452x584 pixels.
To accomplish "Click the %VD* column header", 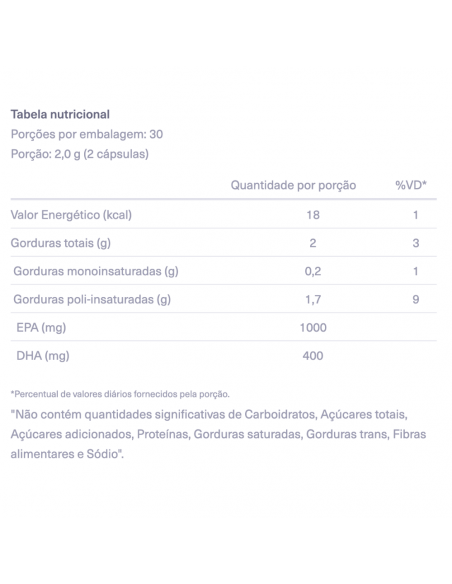I will point(411,185).
